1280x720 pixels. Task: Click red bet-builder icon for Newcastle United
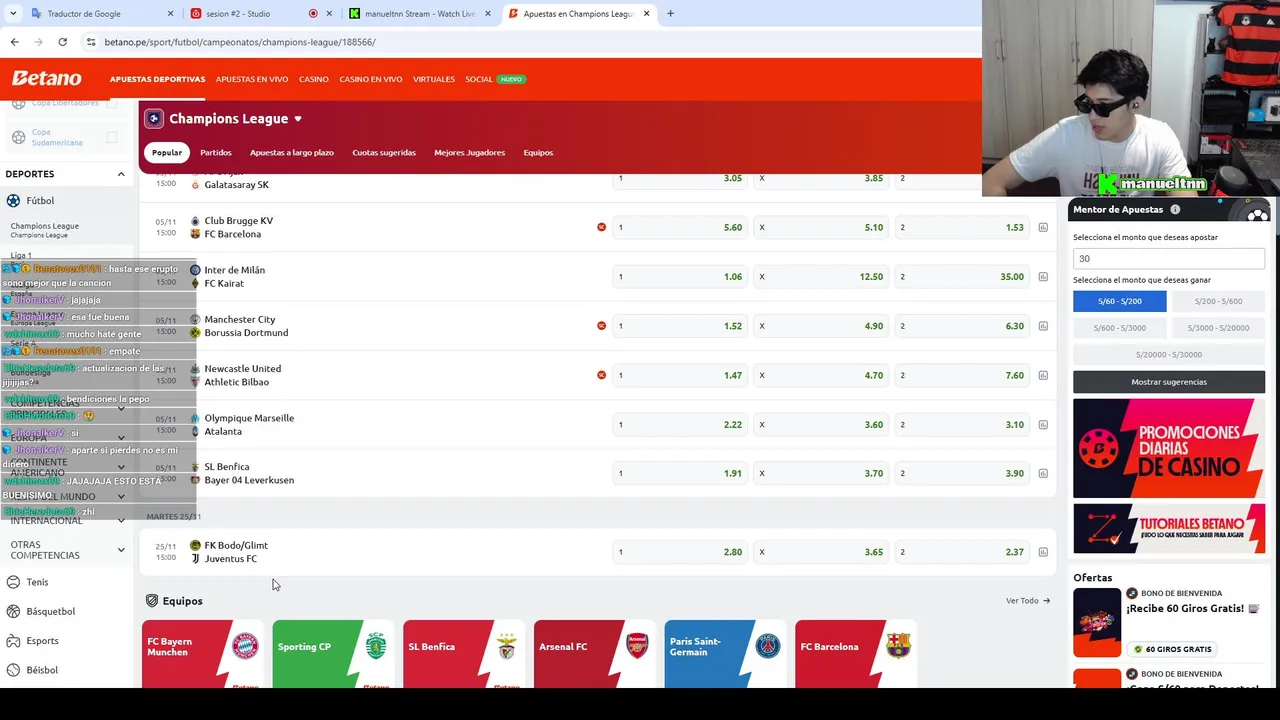click(x=601, y=375)
